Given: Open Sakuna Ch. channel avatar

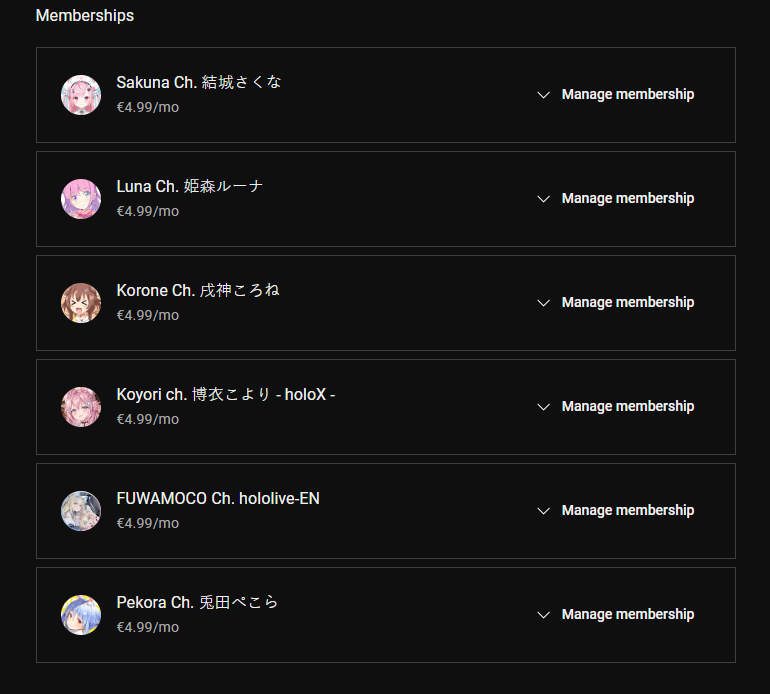Looking at the screenshot, I should tap(81, 95).
